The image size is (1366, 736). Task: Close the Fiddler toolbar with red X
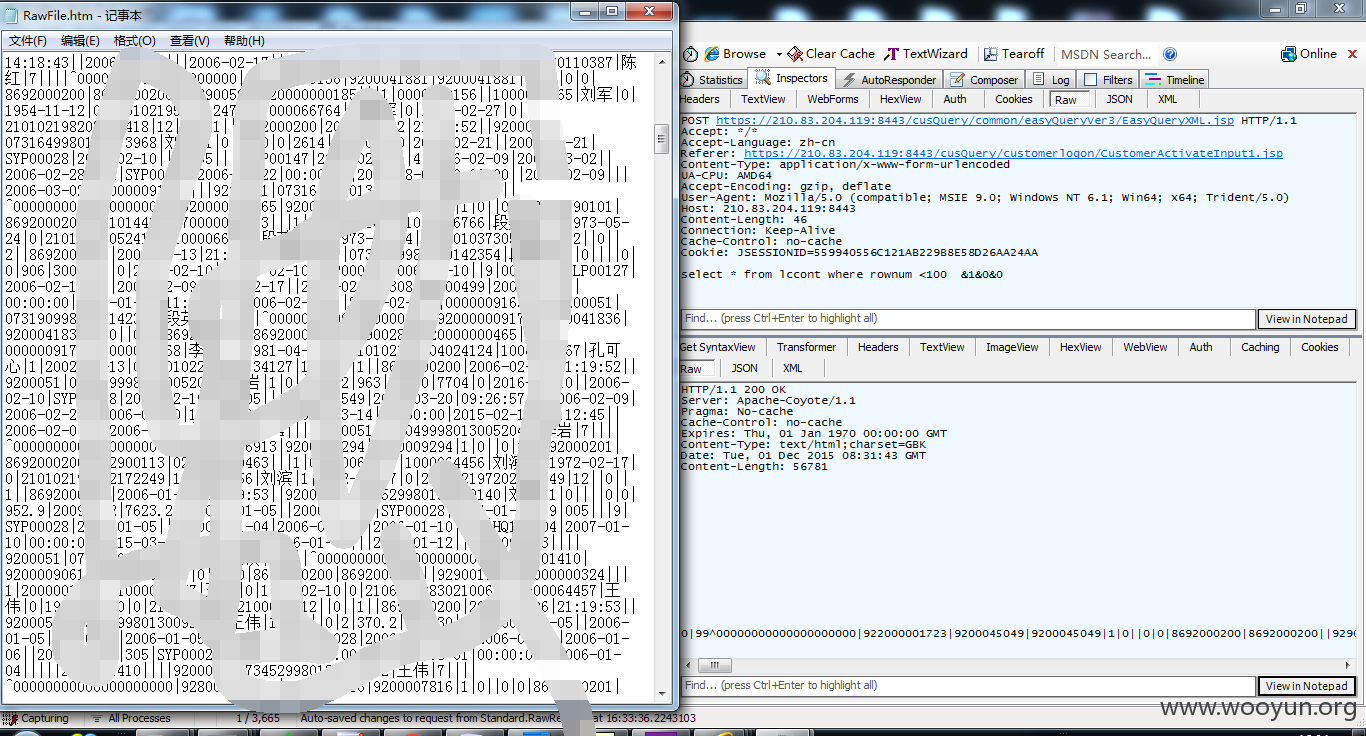[x=1351, y=54]
